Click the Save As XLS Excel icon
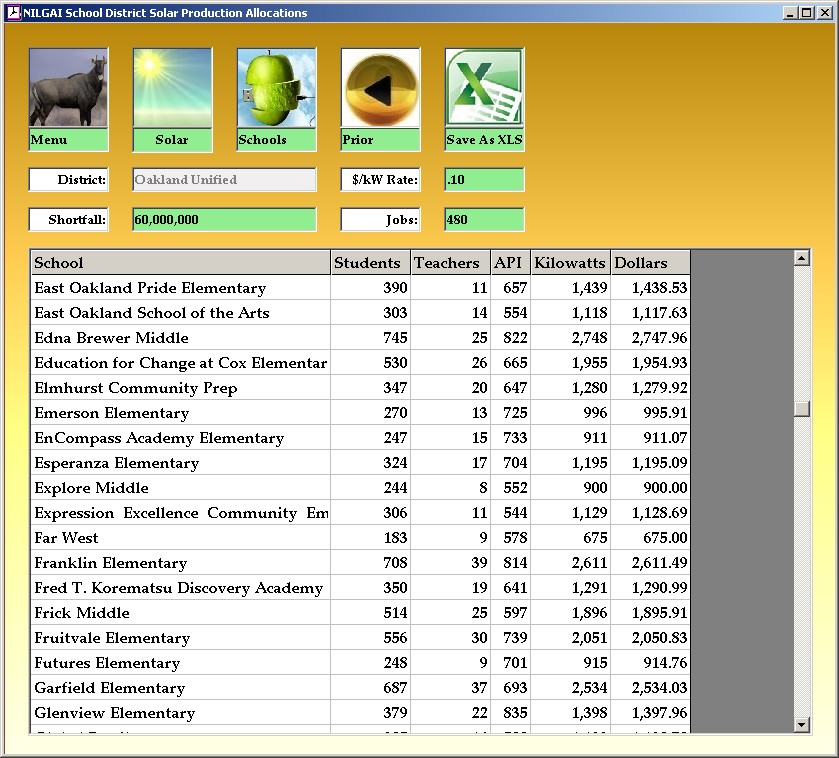The image size is (839, 758). click(x=484, y=88)
